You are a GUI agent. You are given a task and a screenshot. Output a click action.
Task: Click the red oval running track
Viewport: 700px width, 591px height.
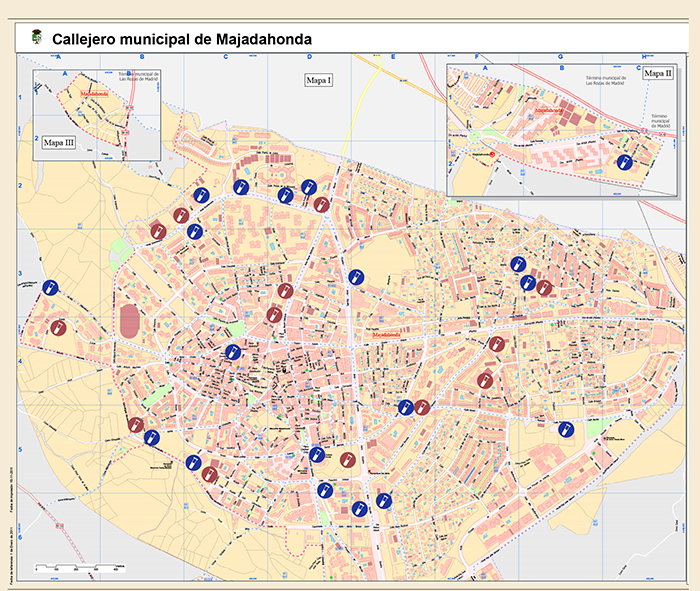click(x=129, y=321)
